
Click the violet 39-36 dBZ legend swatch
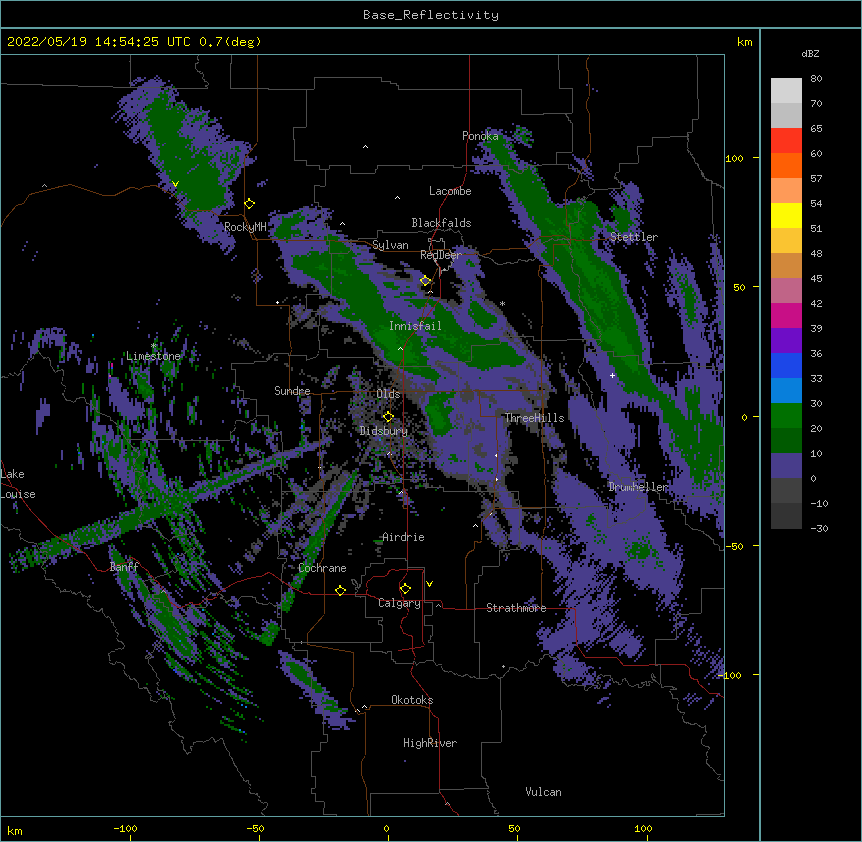point(786,341)
